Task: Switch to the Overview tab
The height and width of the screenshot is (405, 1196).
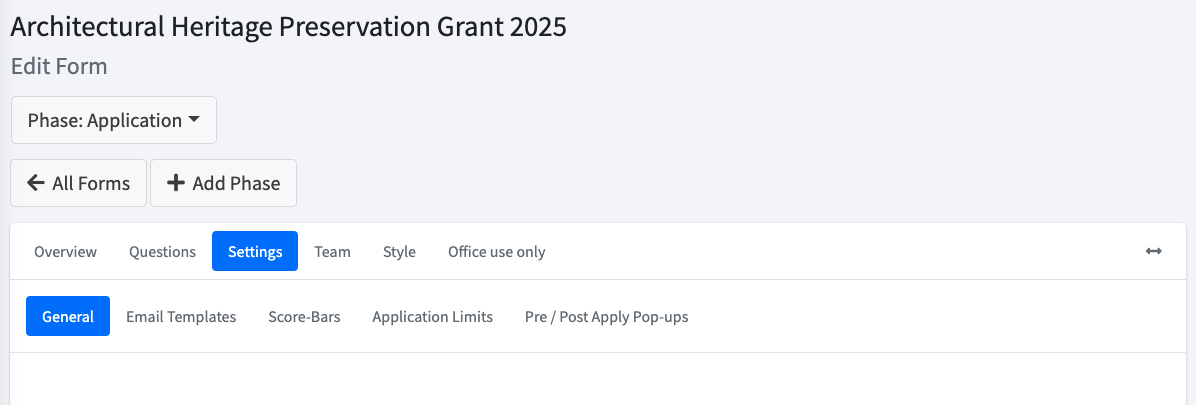Action: click(x=66, y=251)
